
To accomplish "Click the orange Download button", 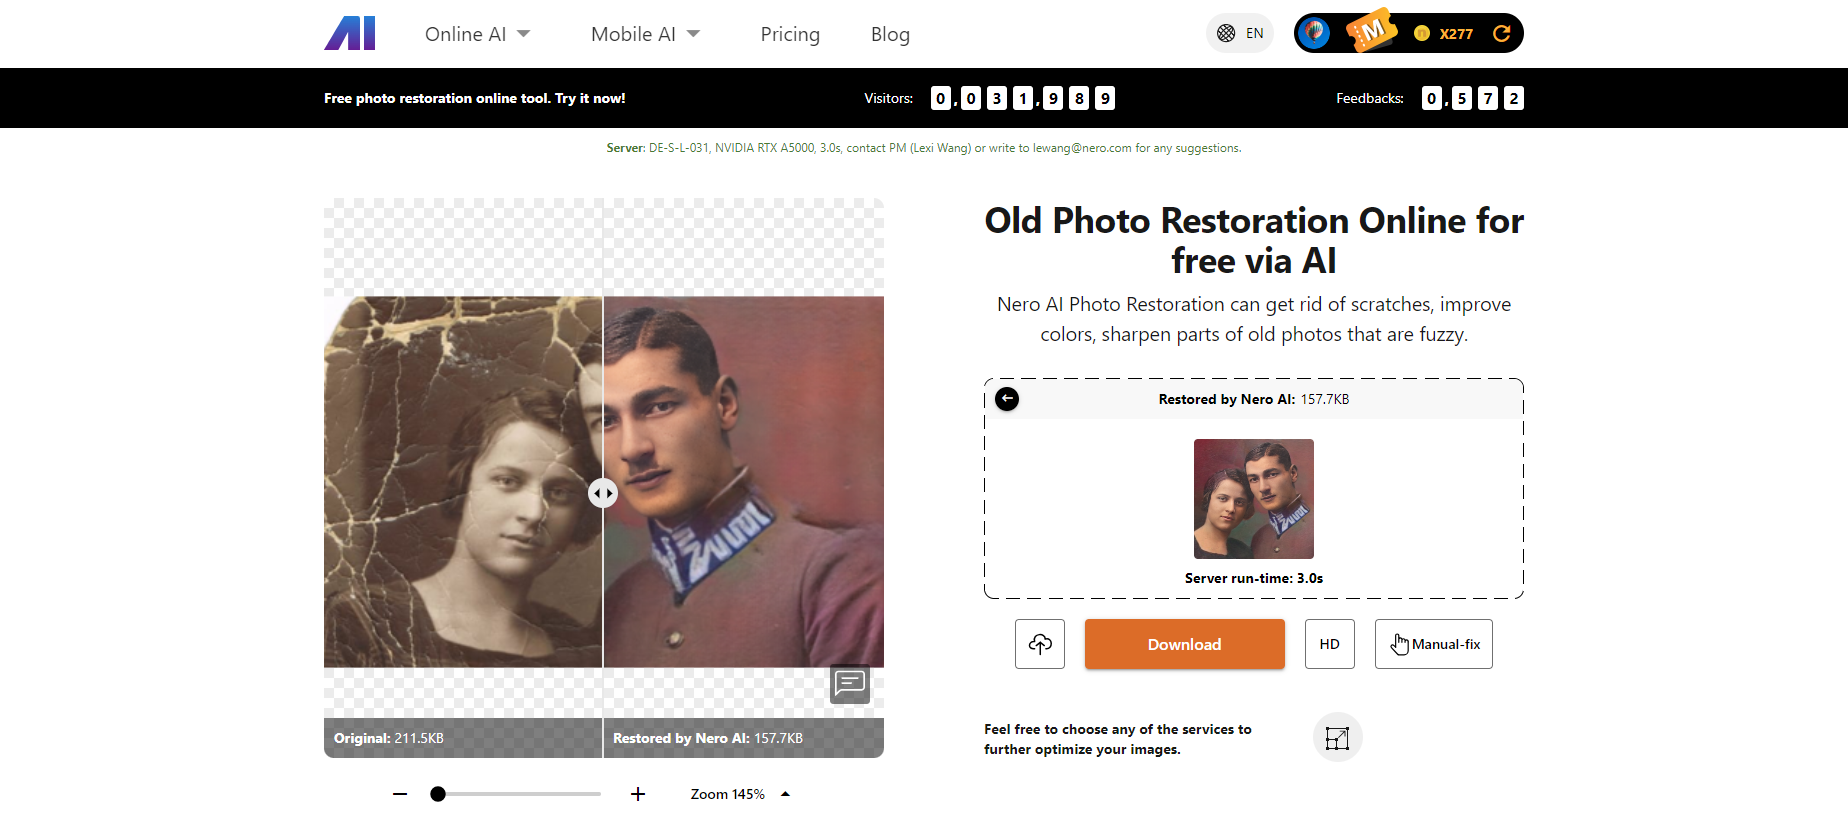I will click(1185, 644).
